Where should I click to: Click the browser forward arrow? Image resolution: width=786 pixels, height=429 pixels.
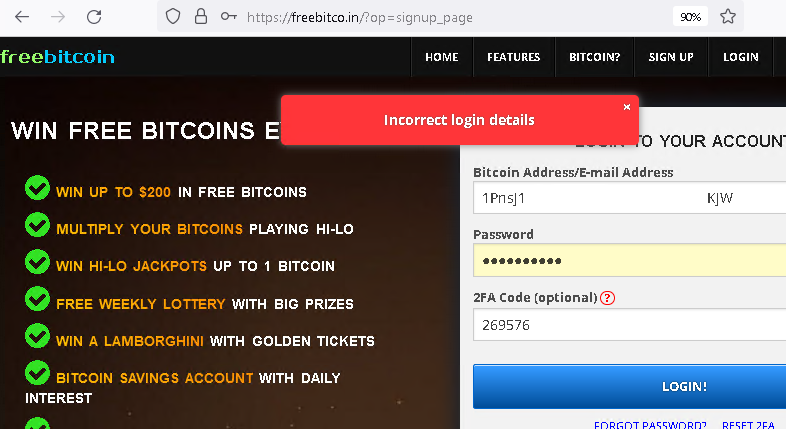click(58, 17)
